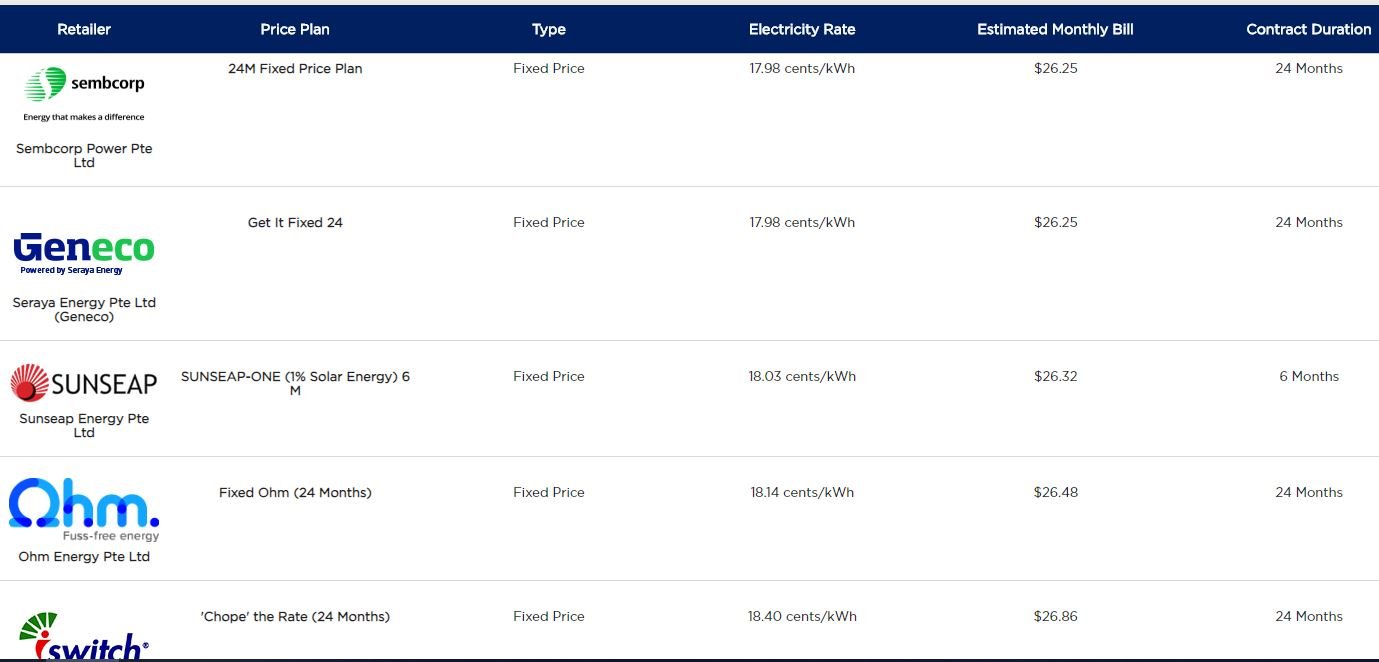This screenshot has height=662, width=1379.
Task: Open the Geneco logo image
Action: [84, 252]
